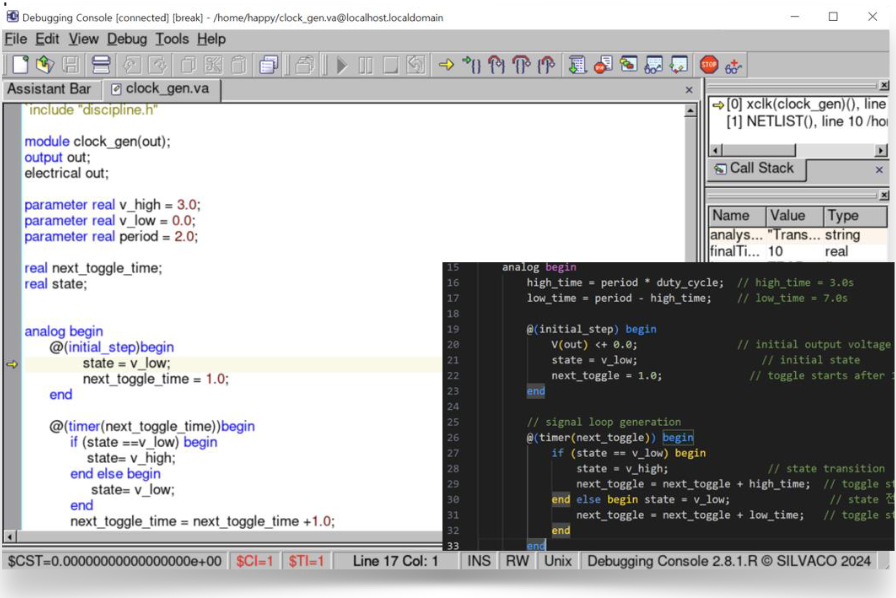This screenshot has width=896, height=598.
Task: Click the red STOP sign icon
Action: [709, 65]
